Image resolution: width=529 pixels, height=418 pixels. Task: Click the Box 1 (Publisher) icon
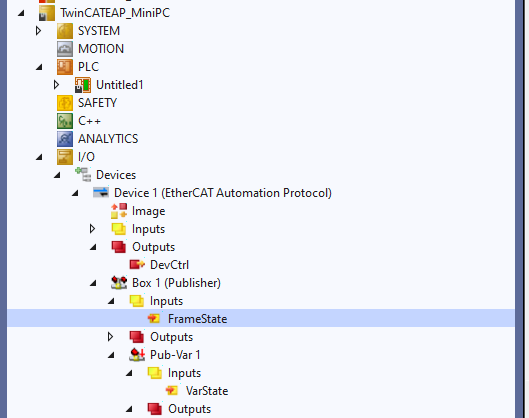(x=119, y=283)
